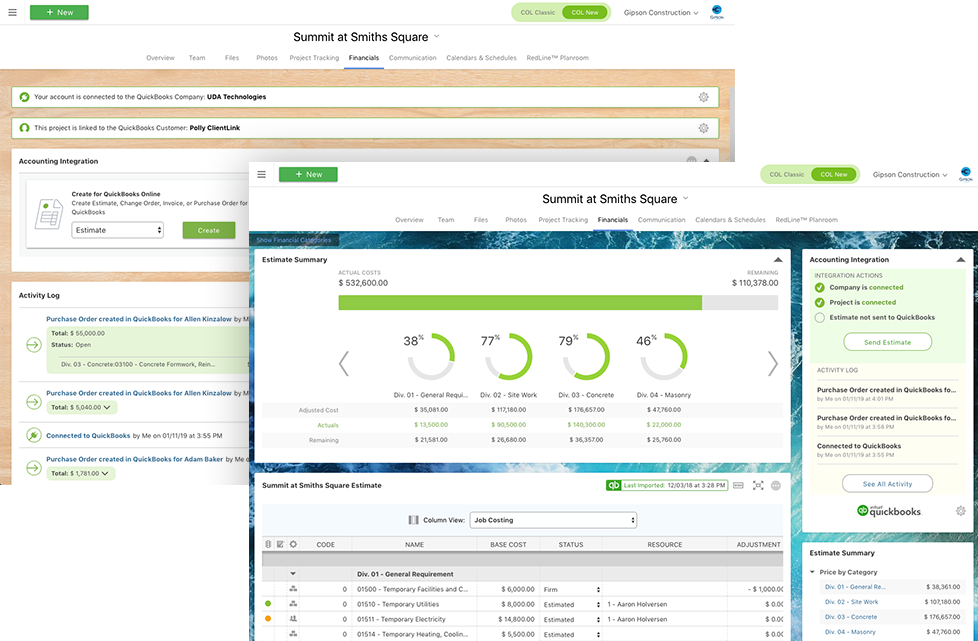Click link icon on project-linked banner
Image resolution: width=978 pixels, height=641 pixels.
[x=24, y=128]
